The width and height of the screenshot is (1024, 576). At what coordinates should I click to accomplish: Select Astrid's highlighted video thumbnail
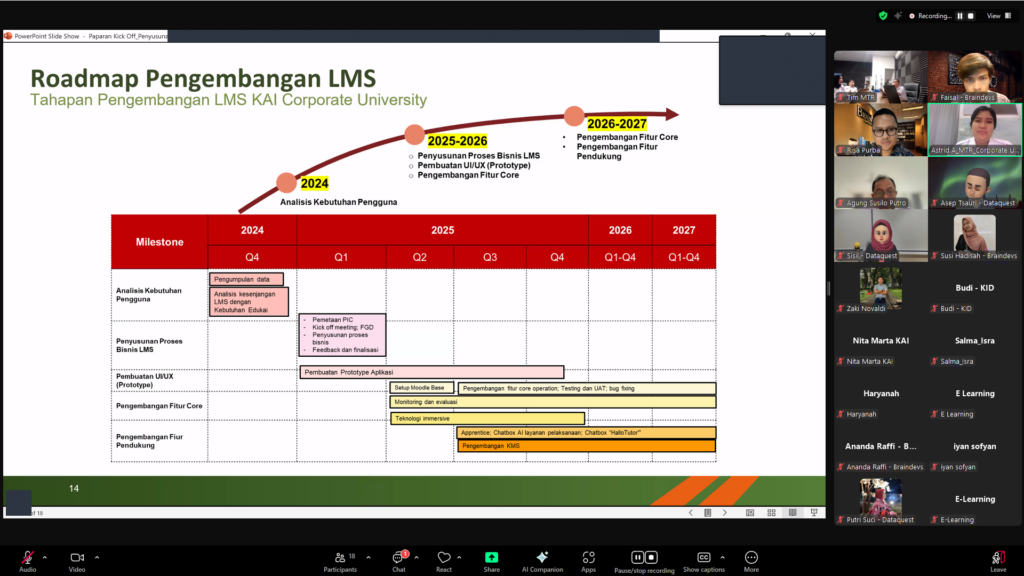(974, 129)
